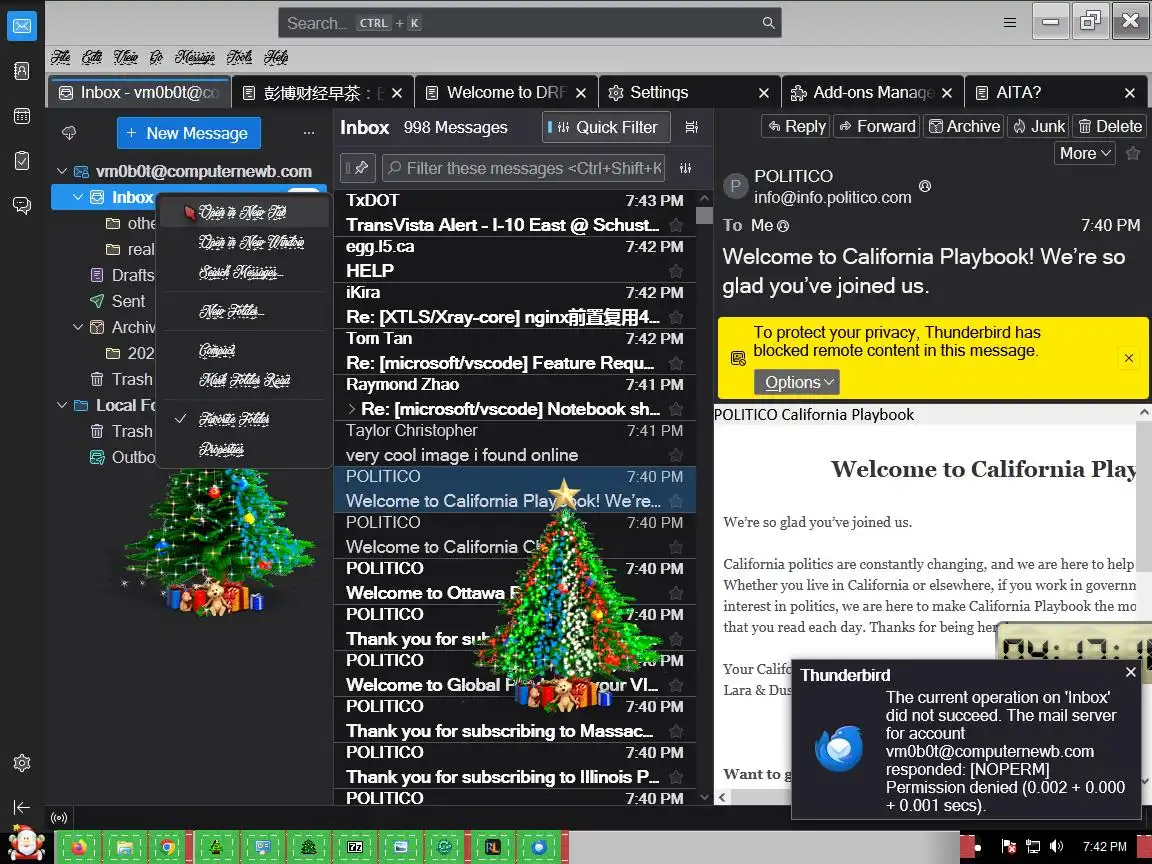Archive the open message
Viewport: 1152px width, 864px height.
tap(965, 126)
